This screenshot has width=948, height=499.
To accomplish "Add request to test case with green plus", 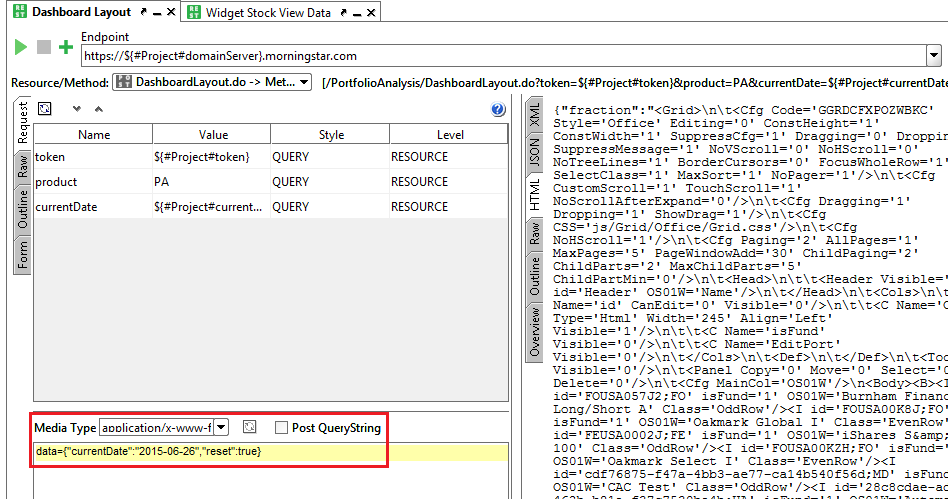I will point(66,47).
